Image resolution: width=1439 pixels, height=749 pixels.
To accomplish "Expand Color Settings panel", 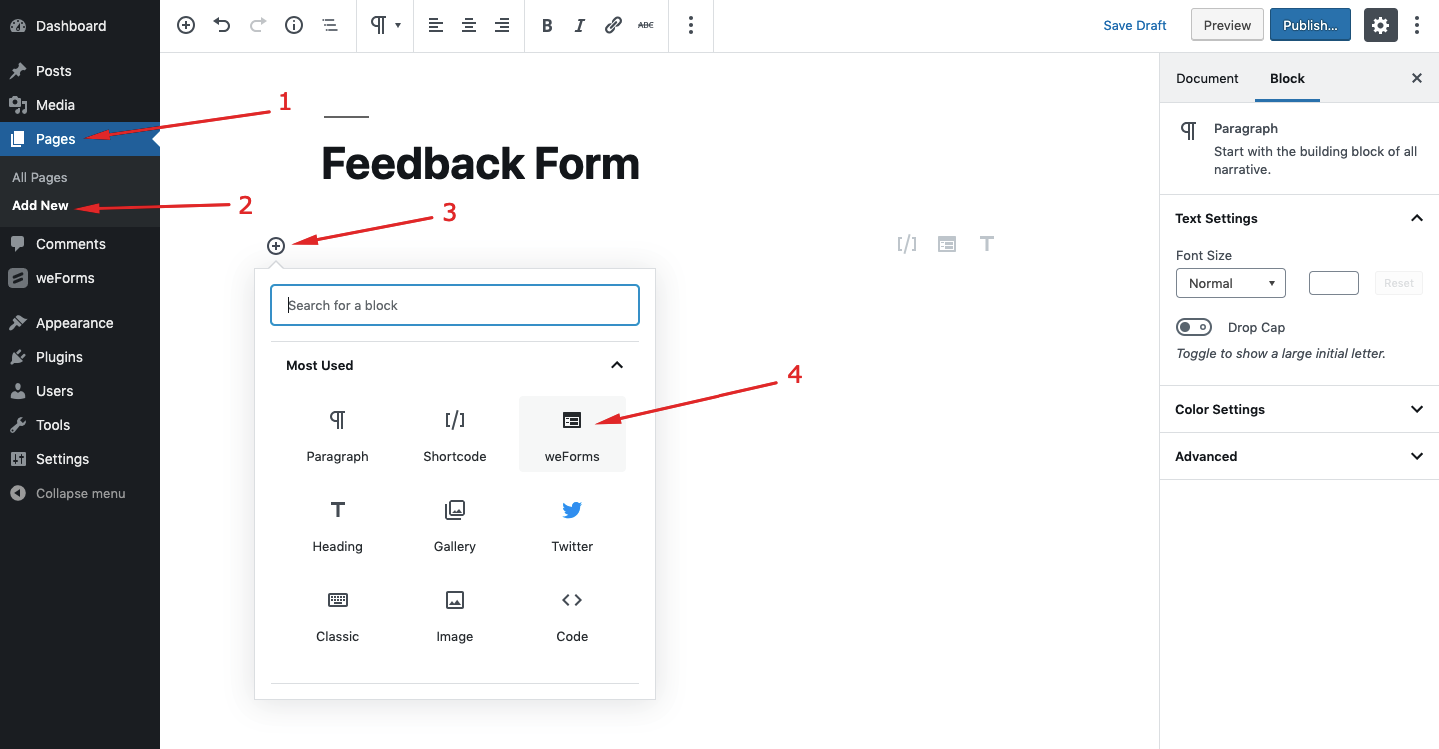I will tap(1299, 409).
